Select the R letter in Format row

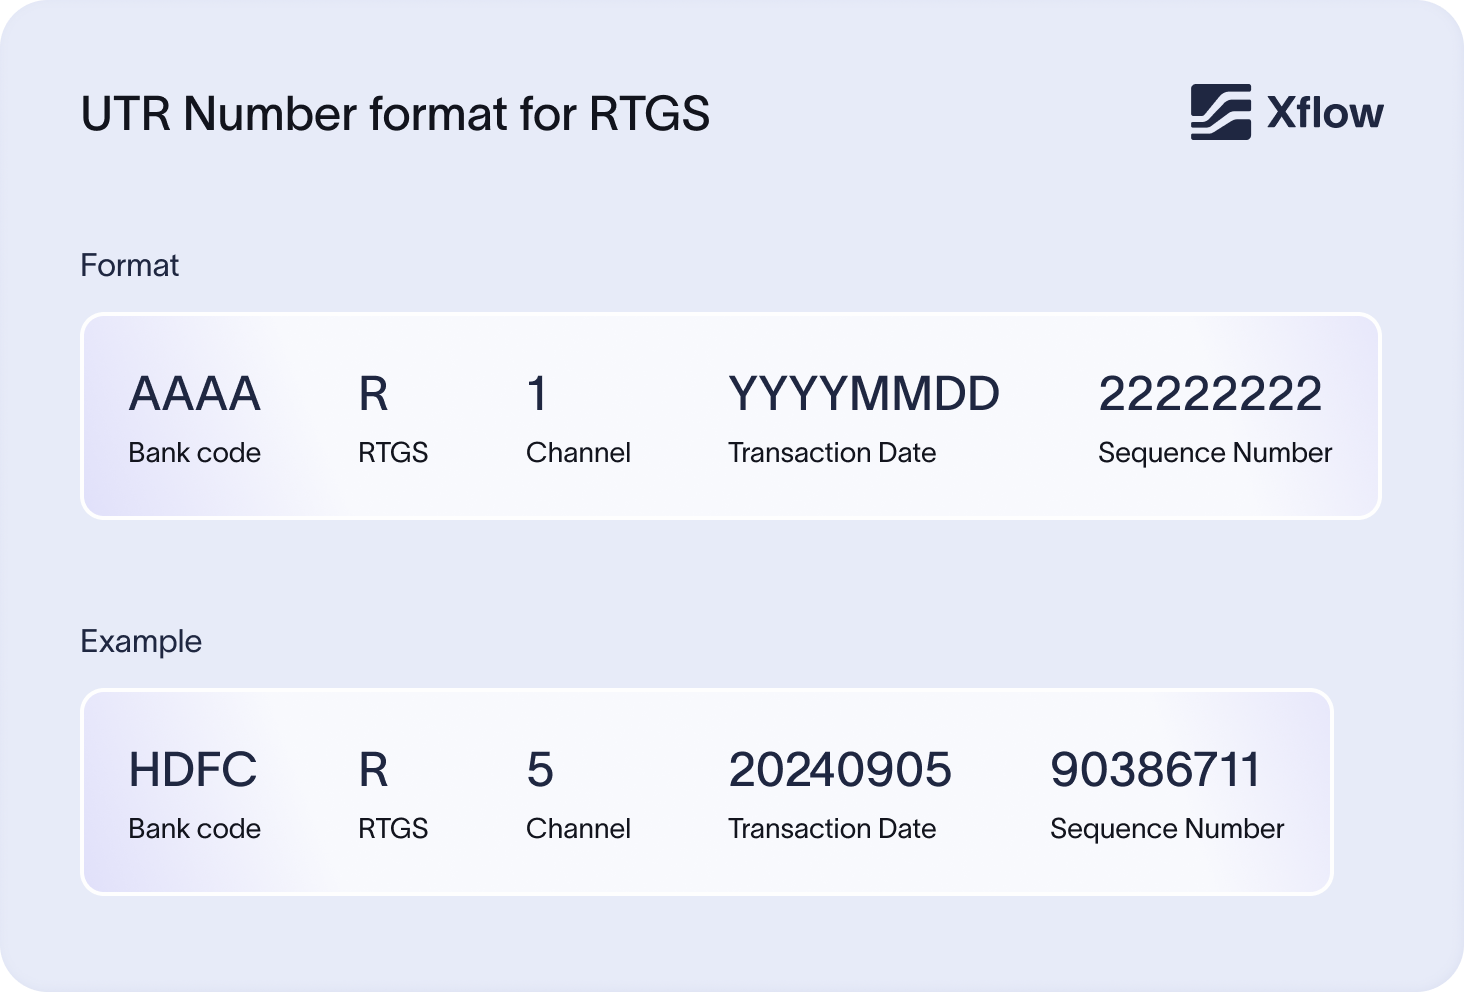[x=373, y=394]
